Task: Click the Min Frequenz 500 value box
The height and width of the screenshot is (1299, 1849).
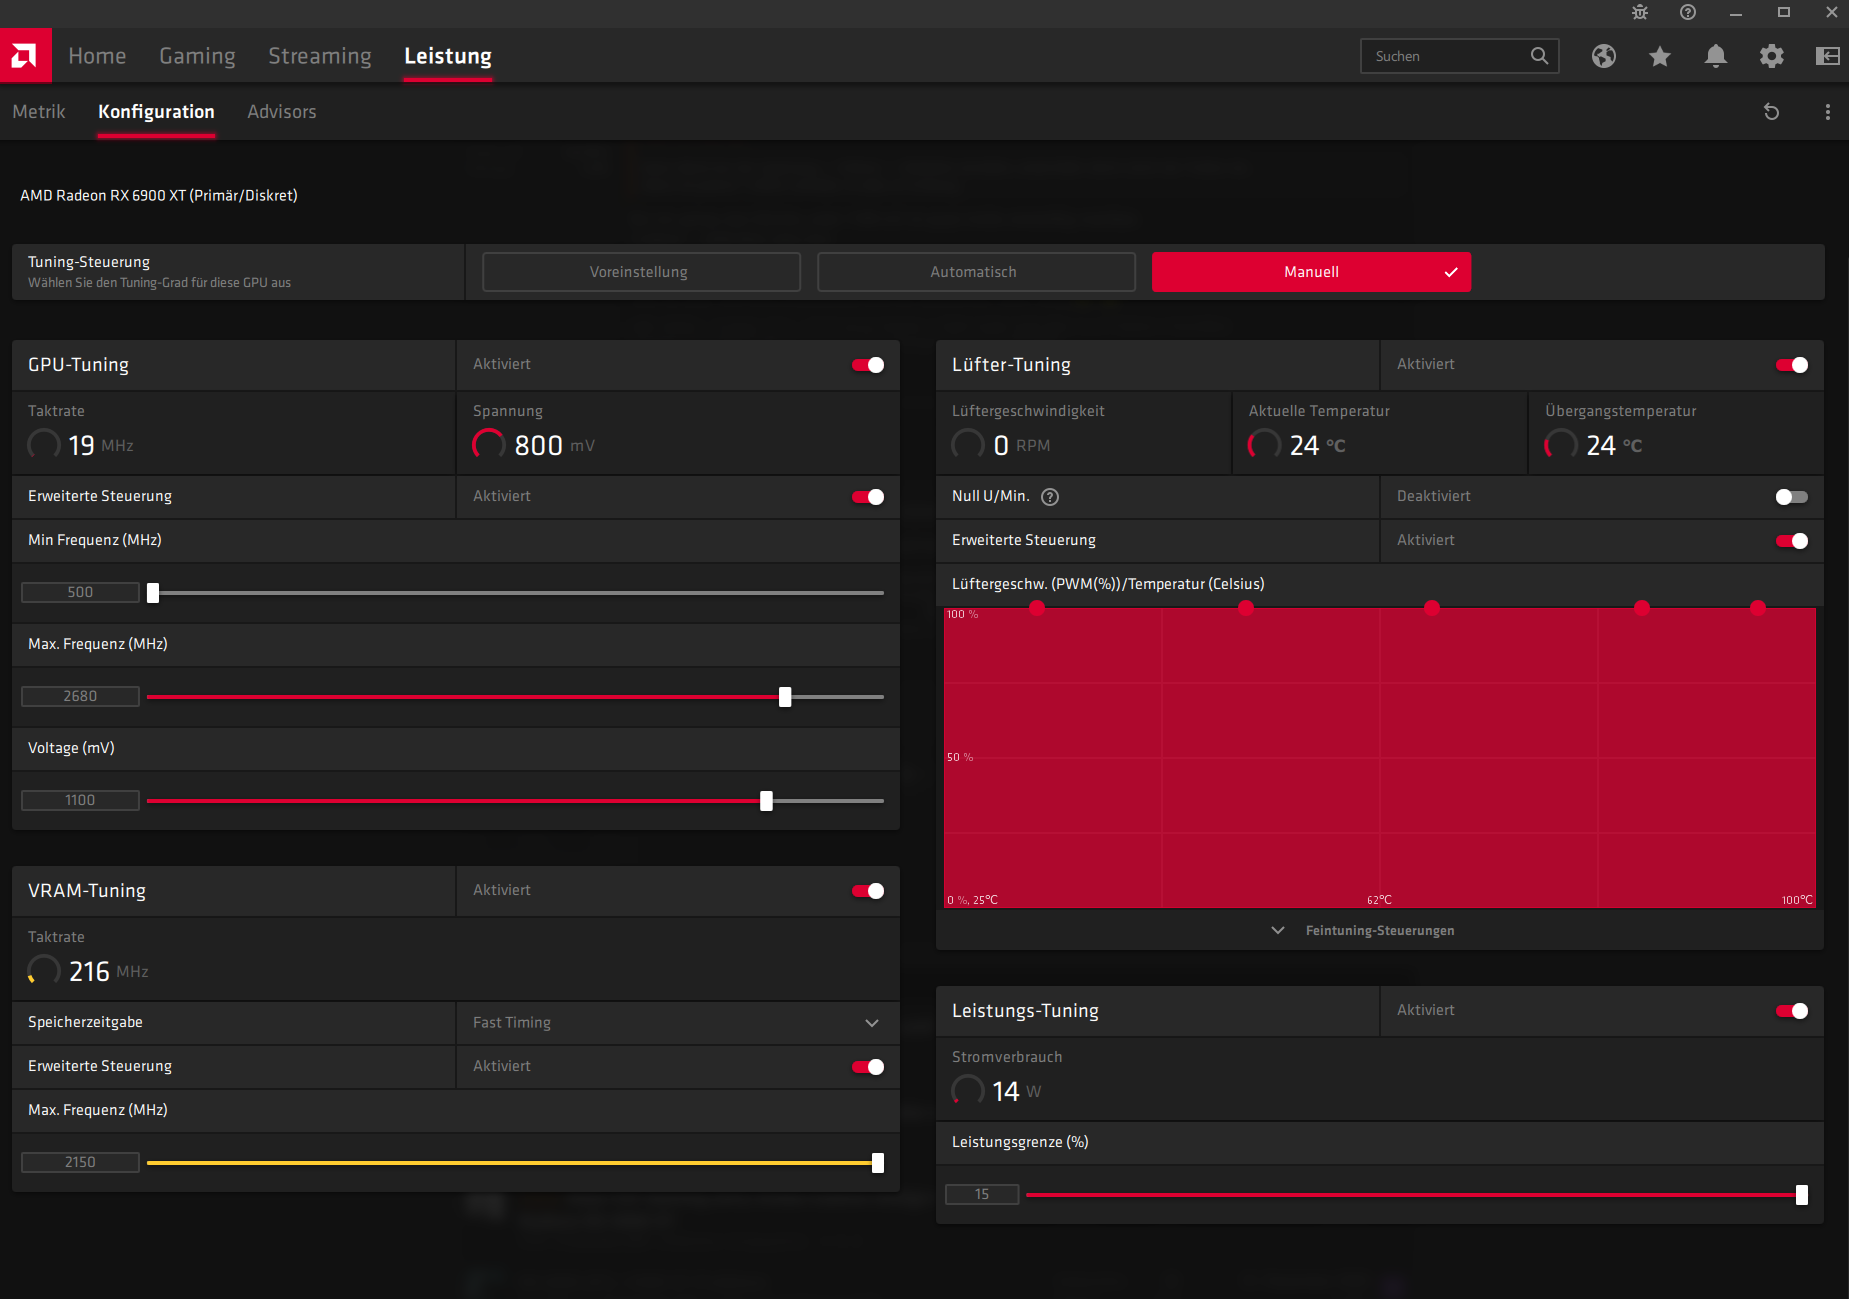Action: [x=80, y=593]
